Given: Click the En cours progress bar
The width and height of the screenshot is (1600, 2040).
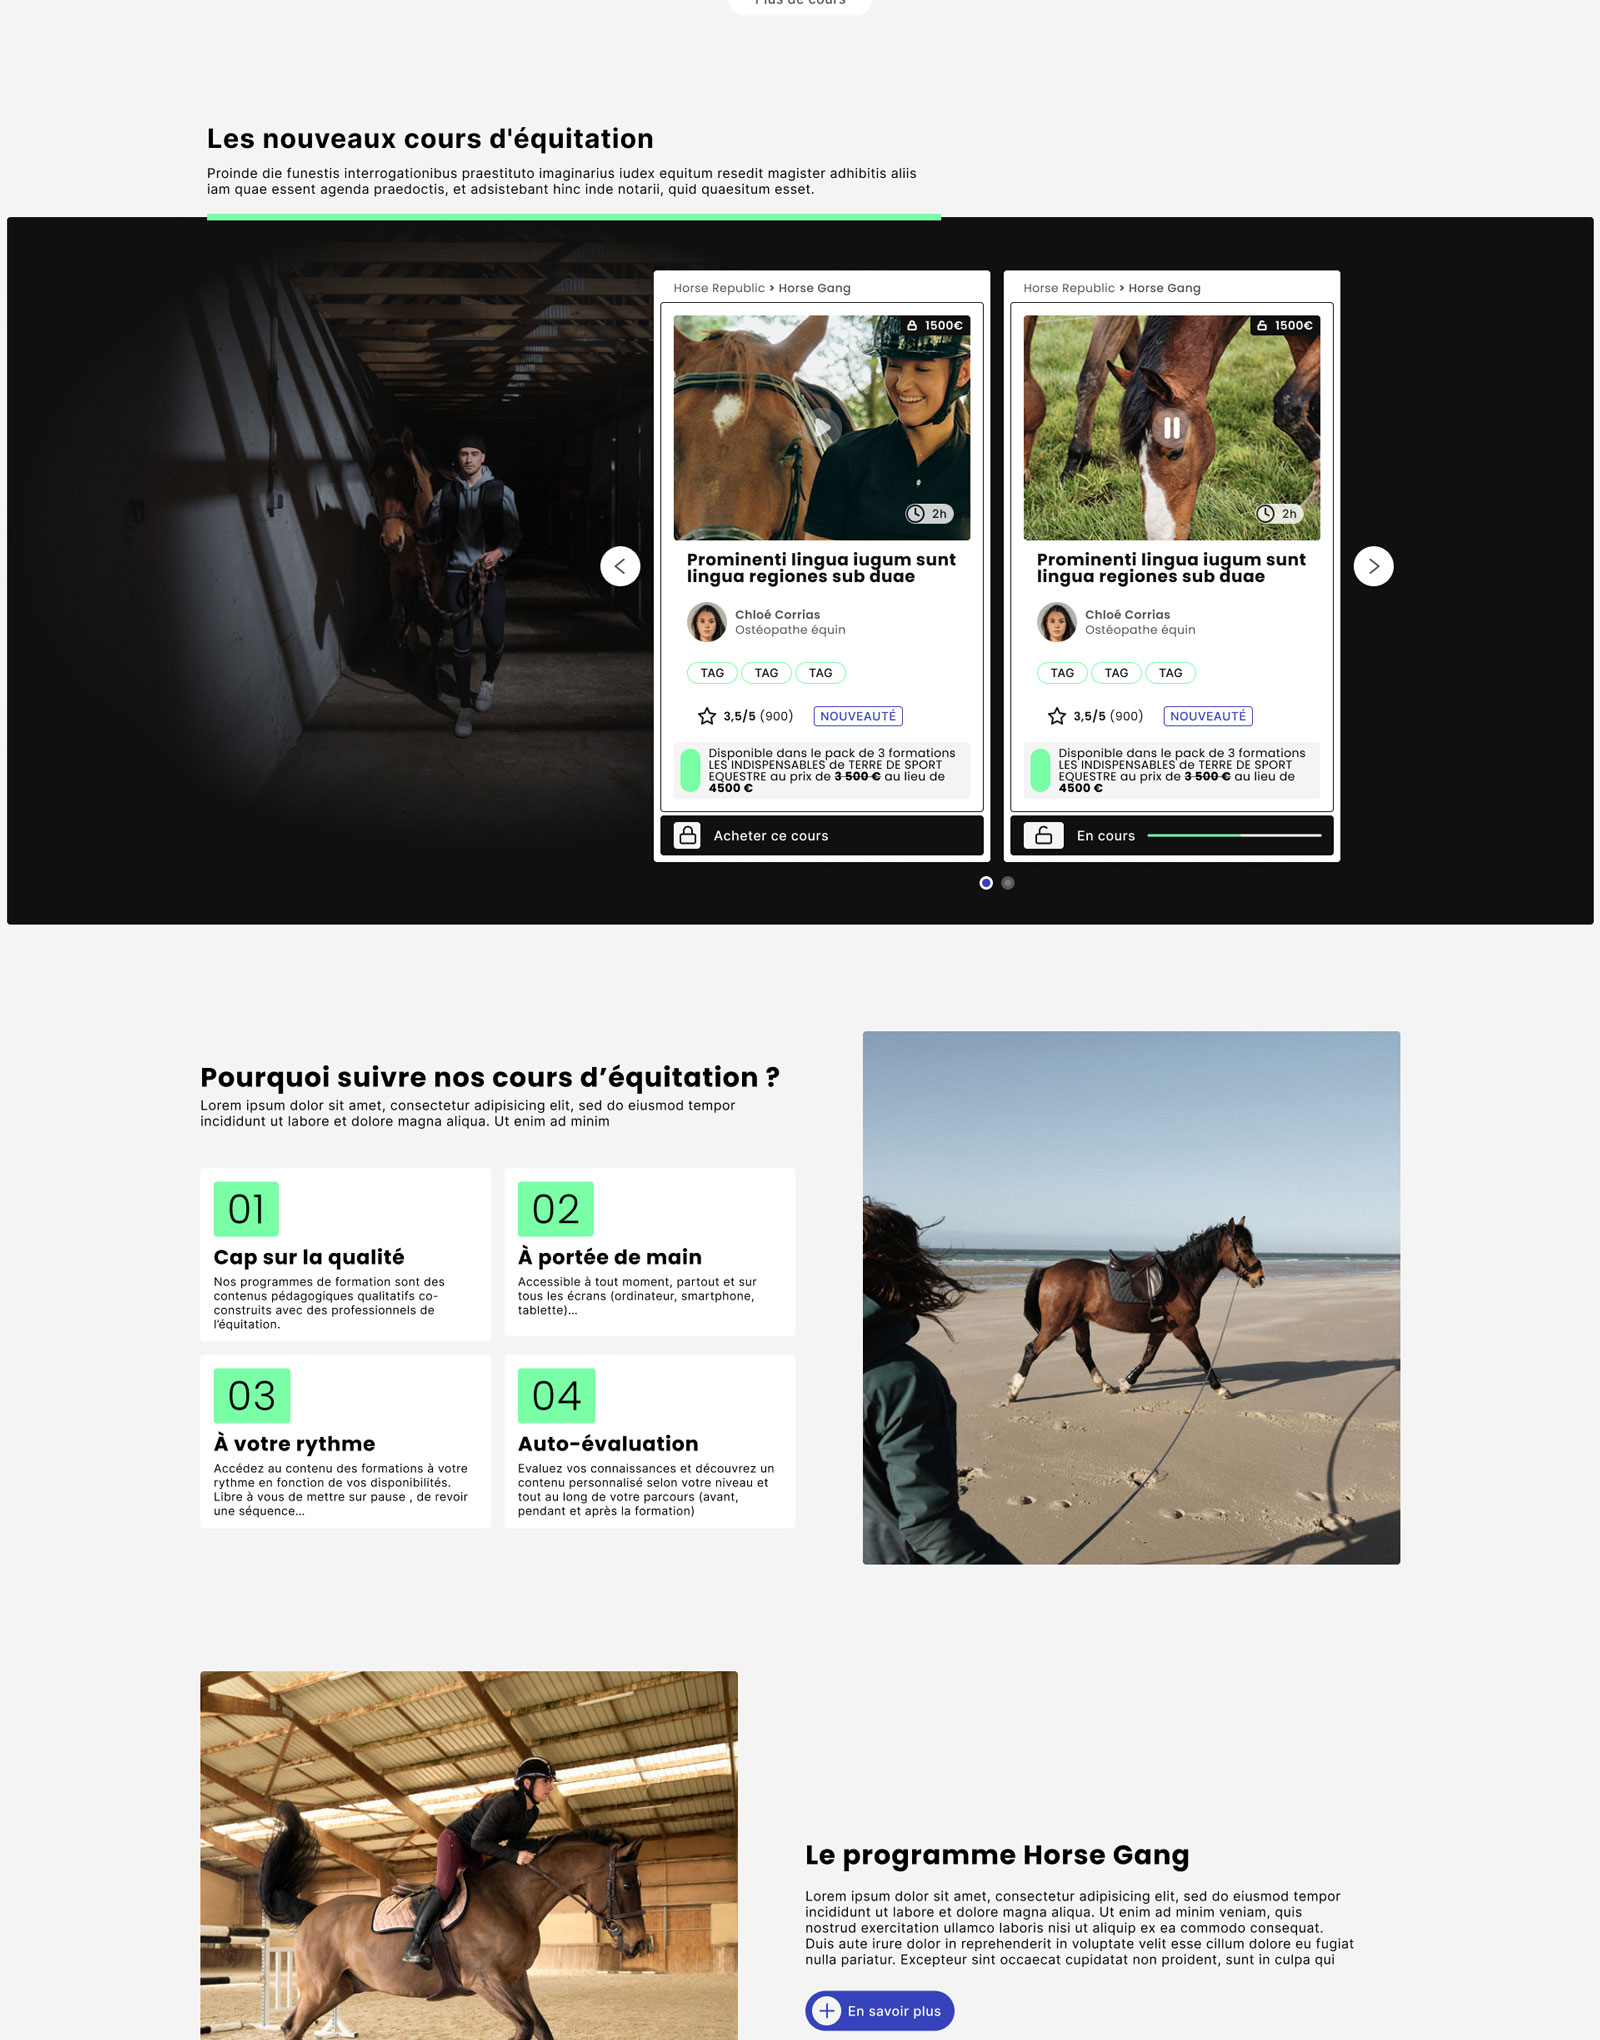Looking at the screenshot, I should pyautogui.click(x=1234, y=835).
